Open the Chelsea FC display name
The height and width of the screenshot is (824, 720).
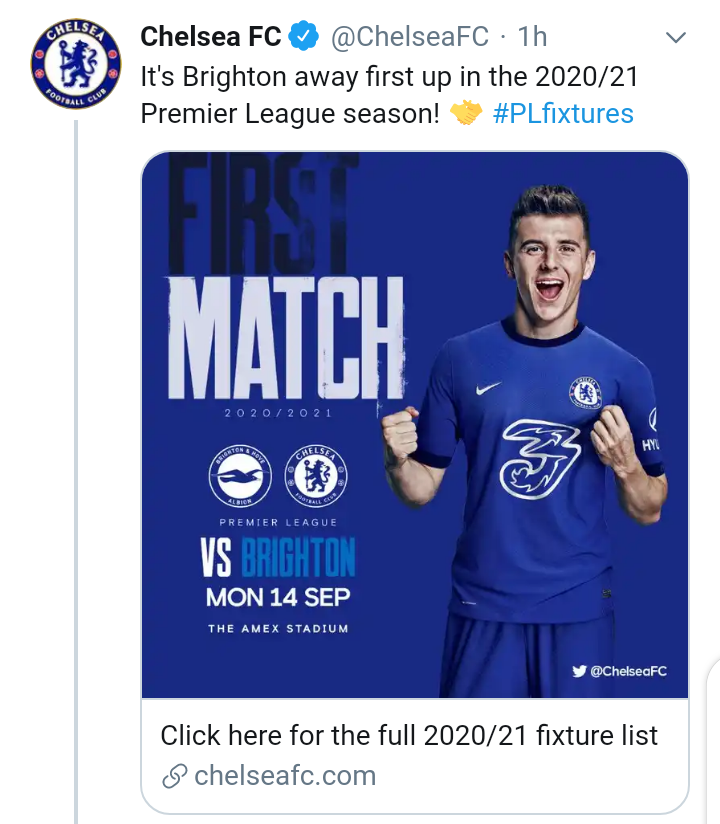[x=211, y=37]
